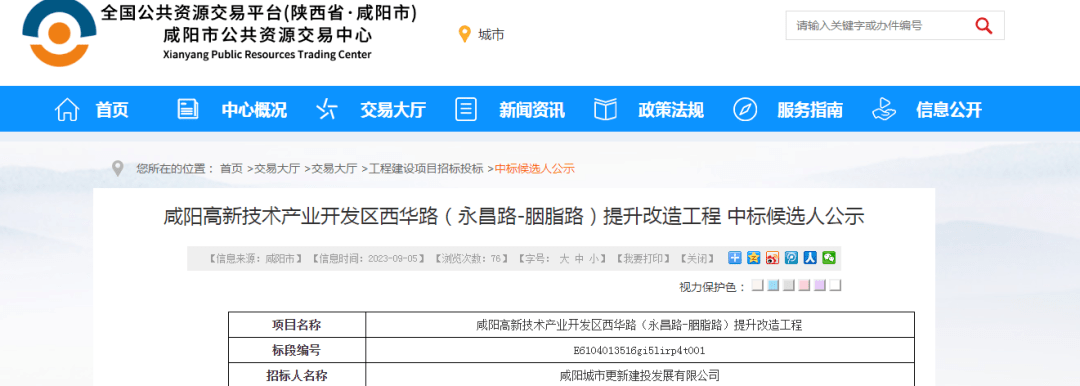
Task: Click cell 咸阳城市更新建投发展有限公司
Action: [639, 376]
